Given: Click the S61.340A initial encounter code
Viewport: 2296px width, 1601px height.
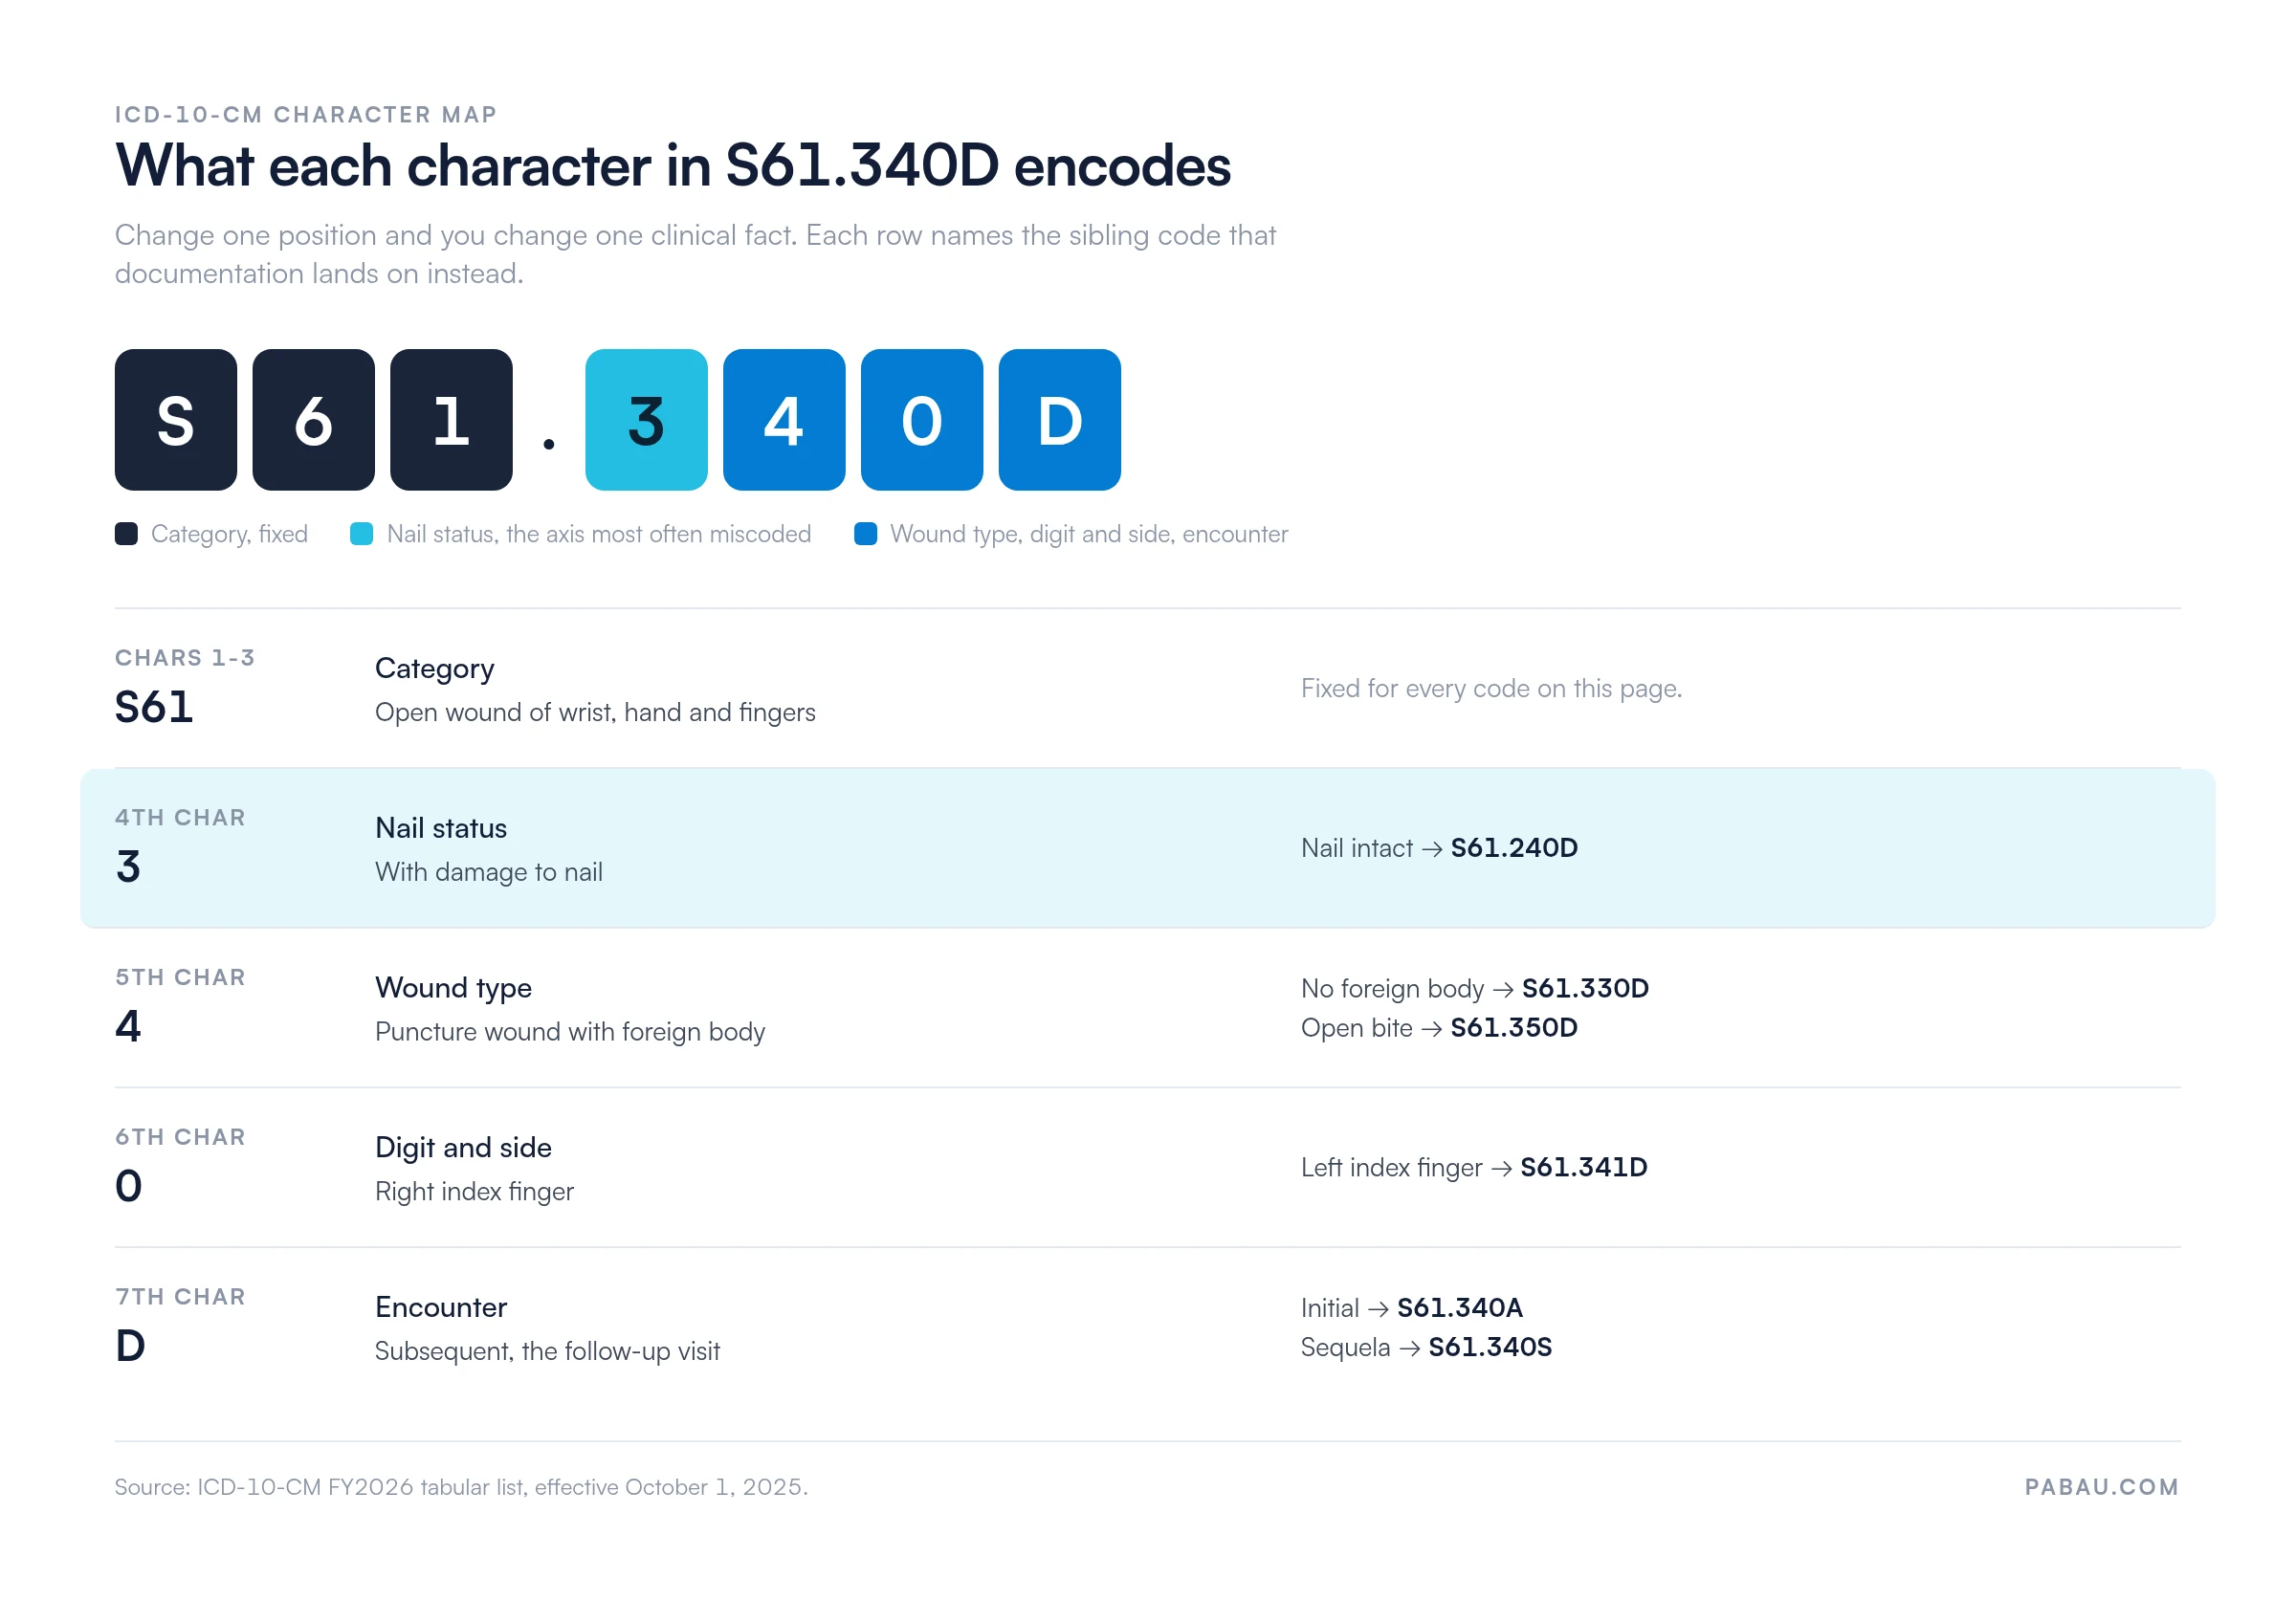Looking at the screenshot, I should click(1460, 1308).
